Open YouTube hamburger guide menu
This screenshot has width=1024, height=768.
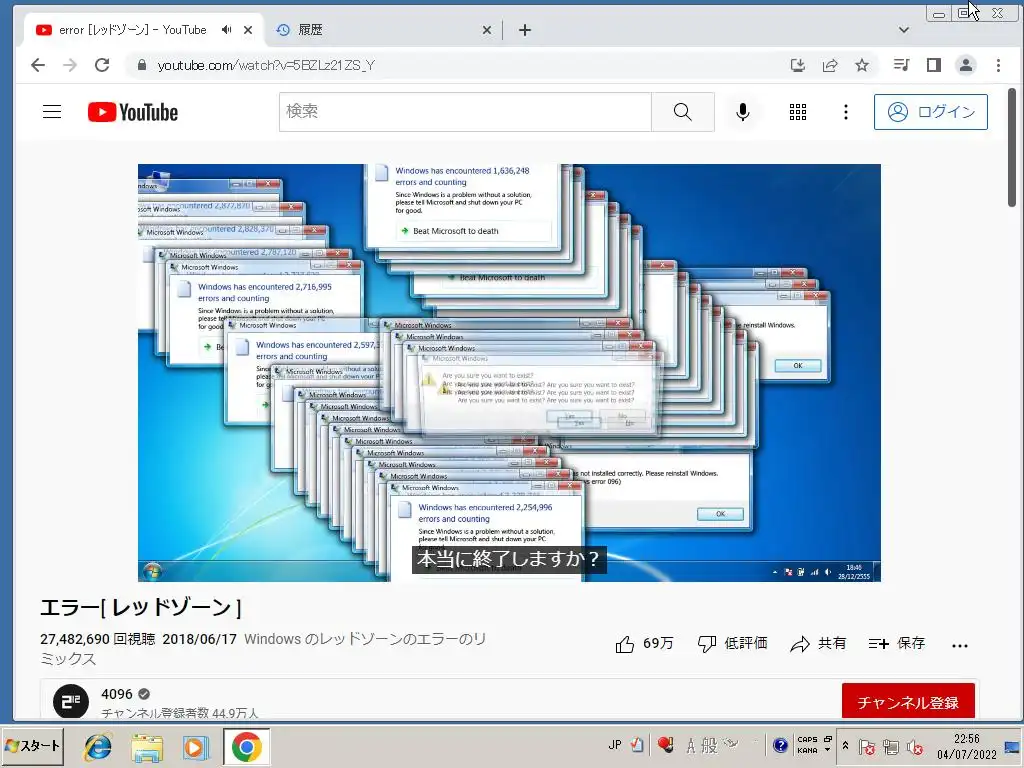[x=52, y=112]
